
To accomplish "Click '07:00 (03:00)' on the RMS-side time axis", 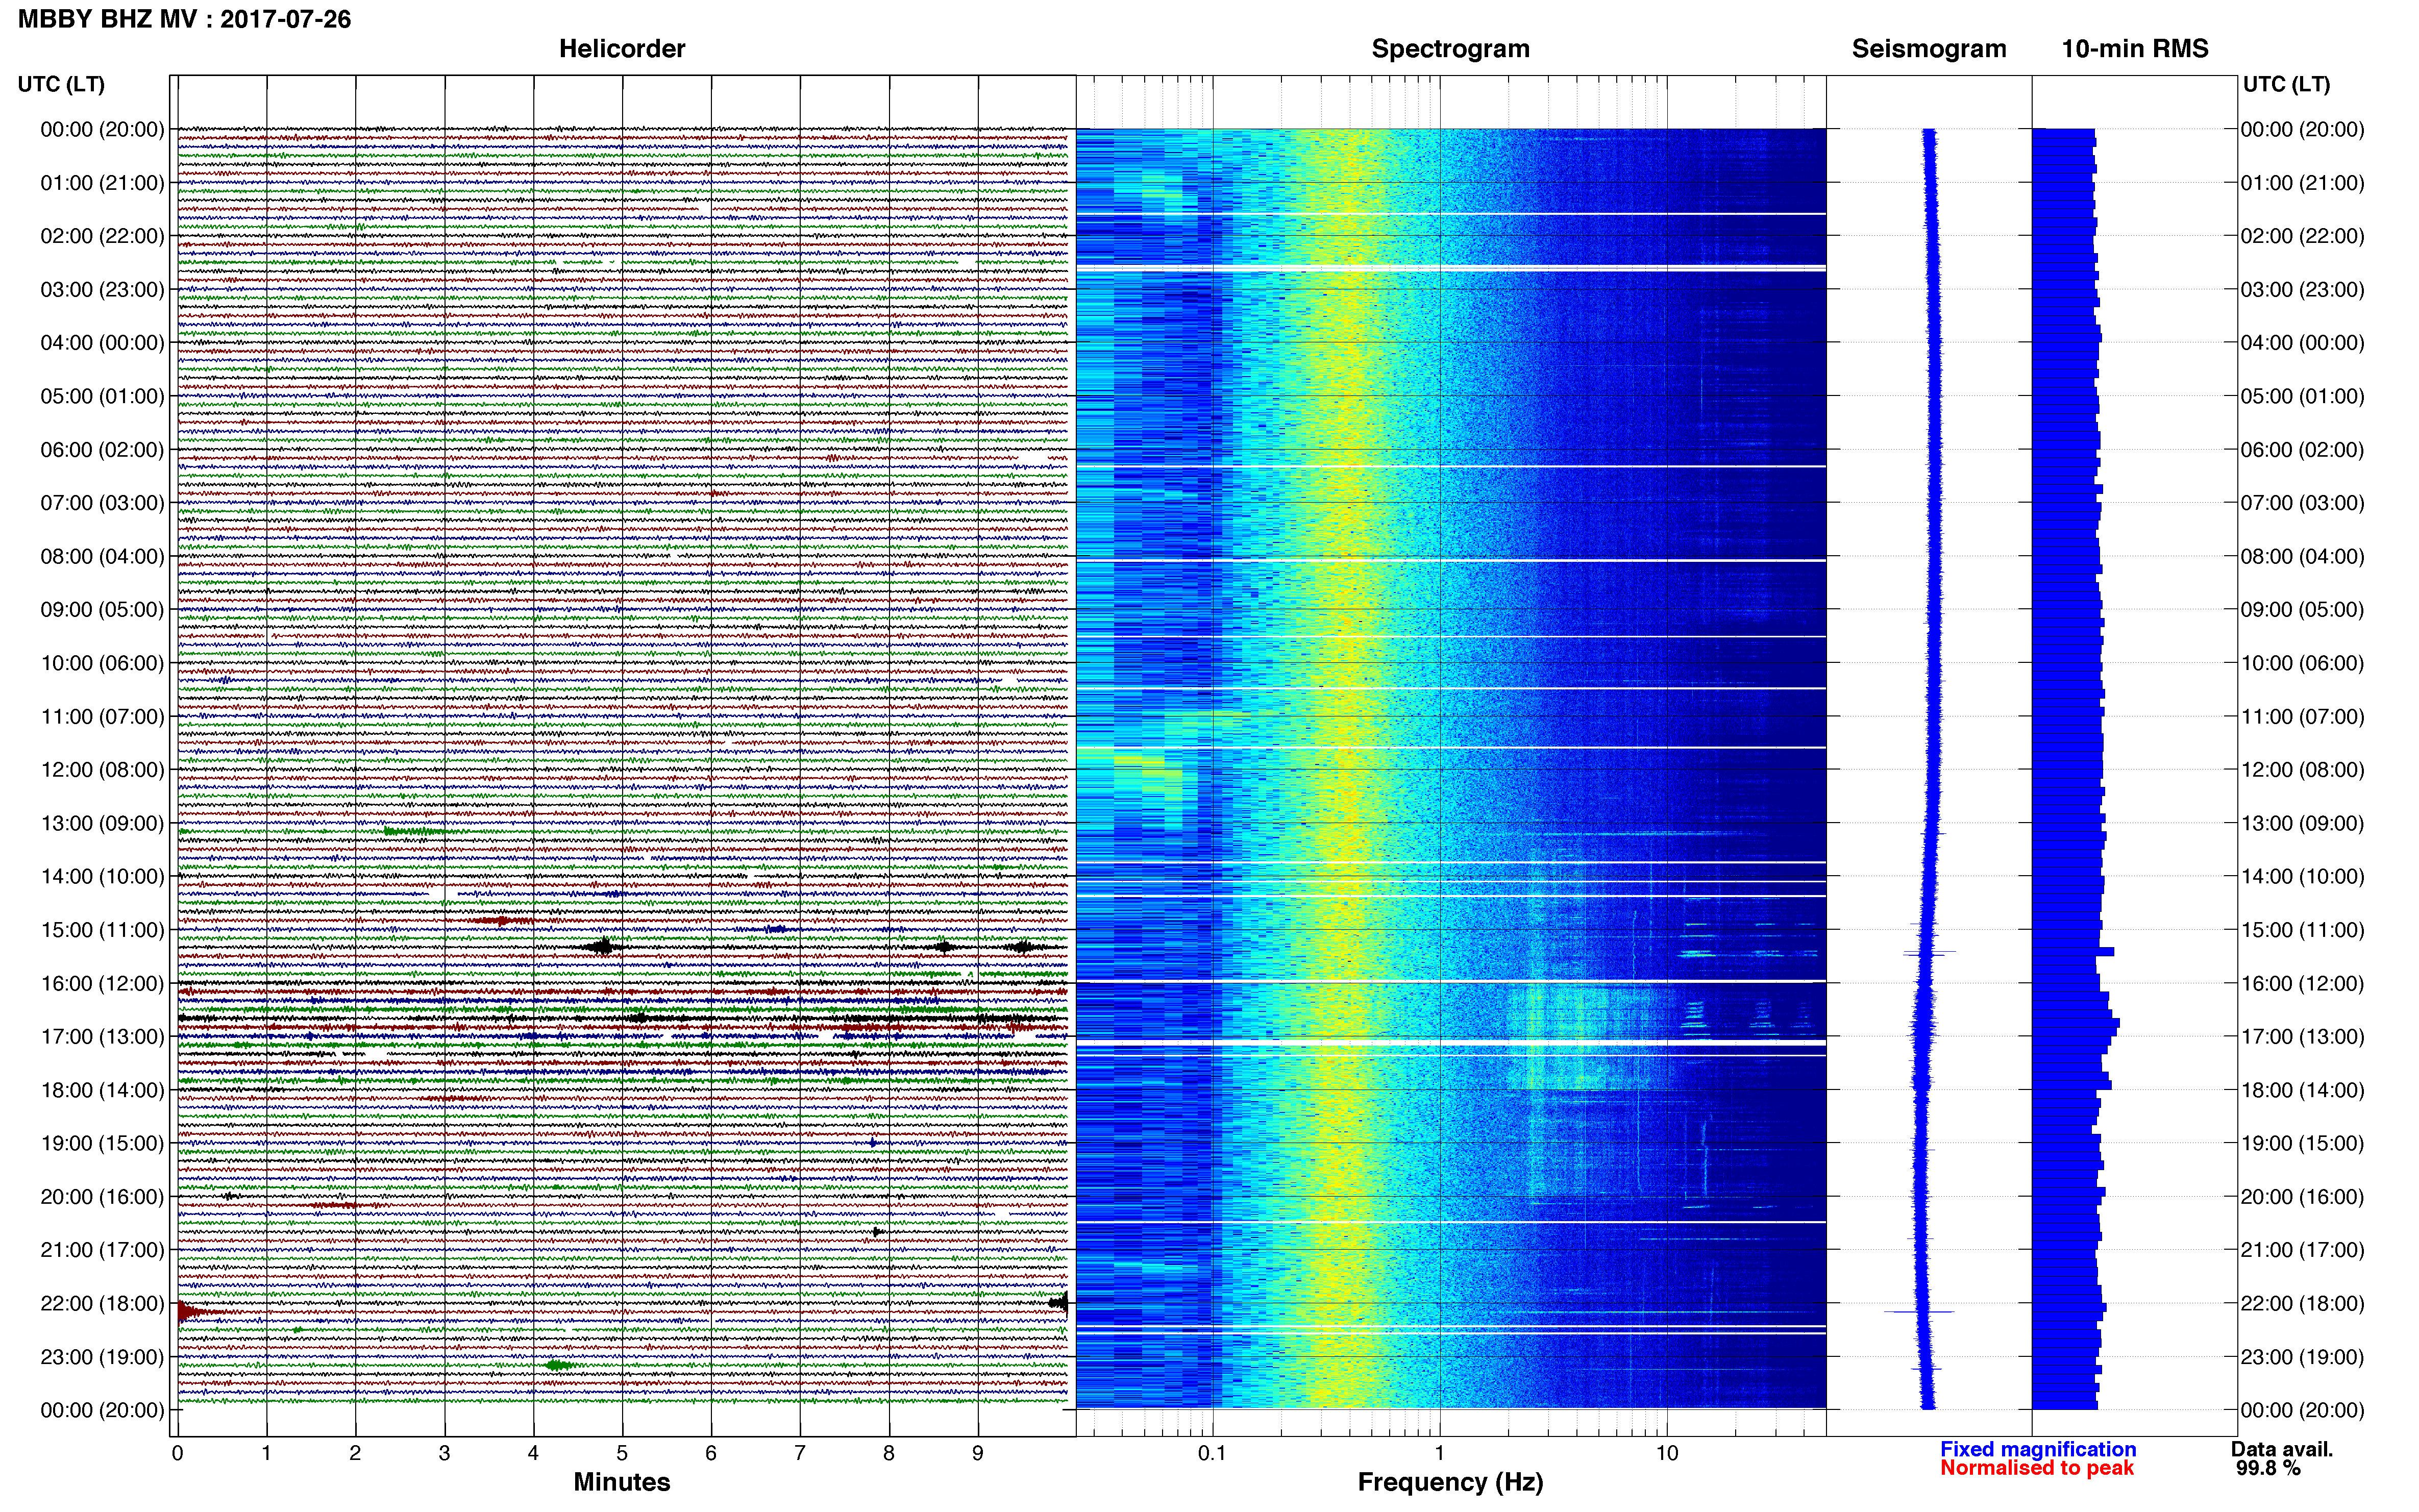I will tap(2302, 503).
